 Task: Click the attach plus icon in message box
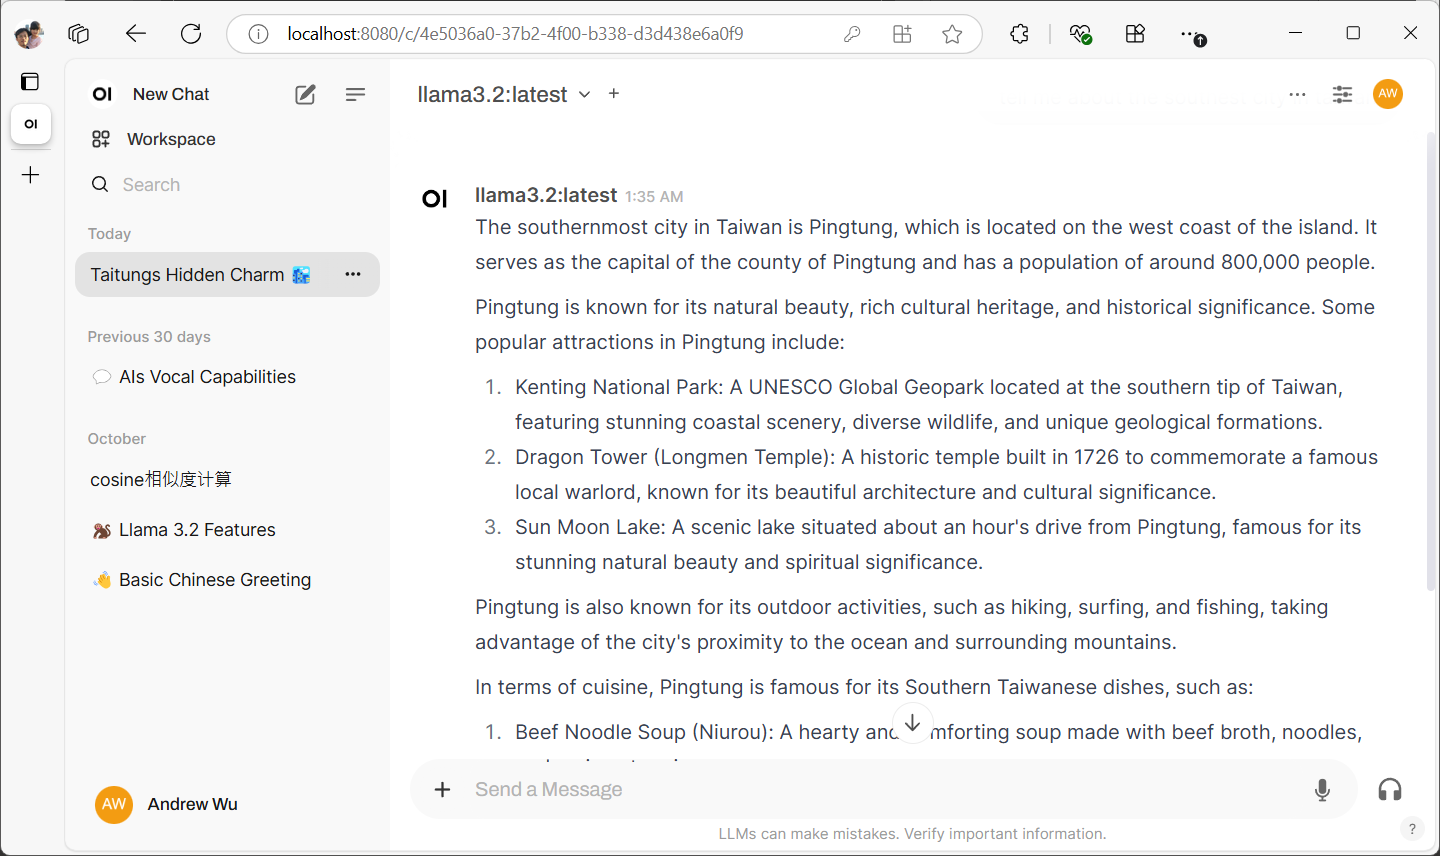click(x=442, y=790)
